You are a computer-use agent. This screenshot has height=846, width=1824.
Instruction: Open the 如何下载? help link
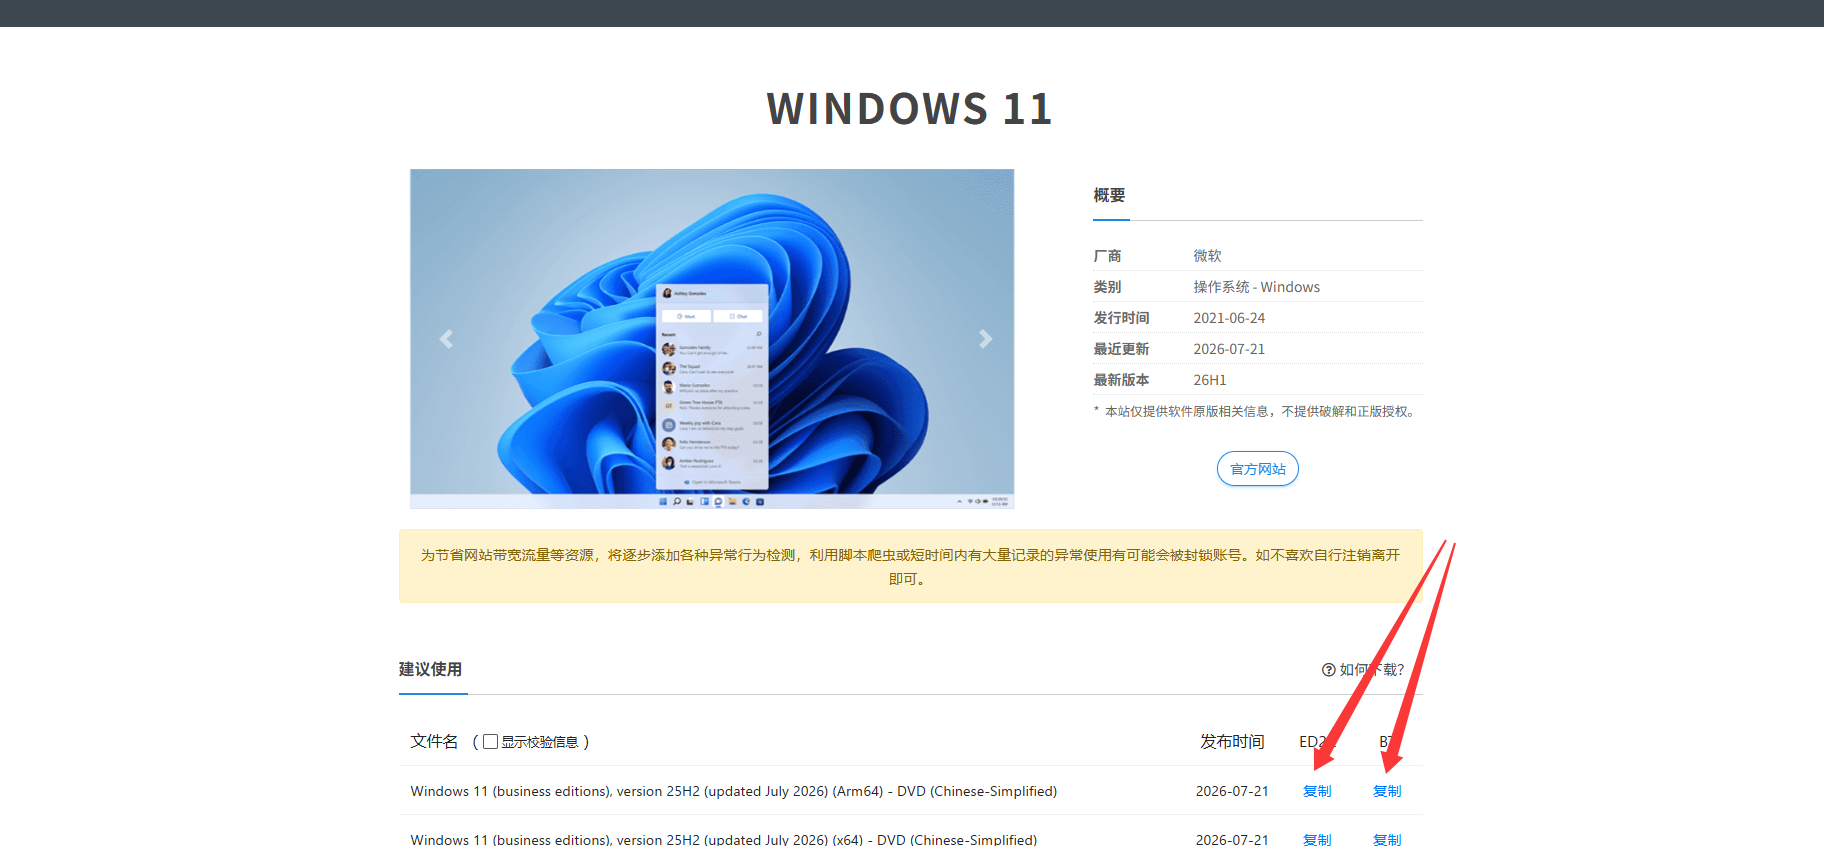point(1363,670)
